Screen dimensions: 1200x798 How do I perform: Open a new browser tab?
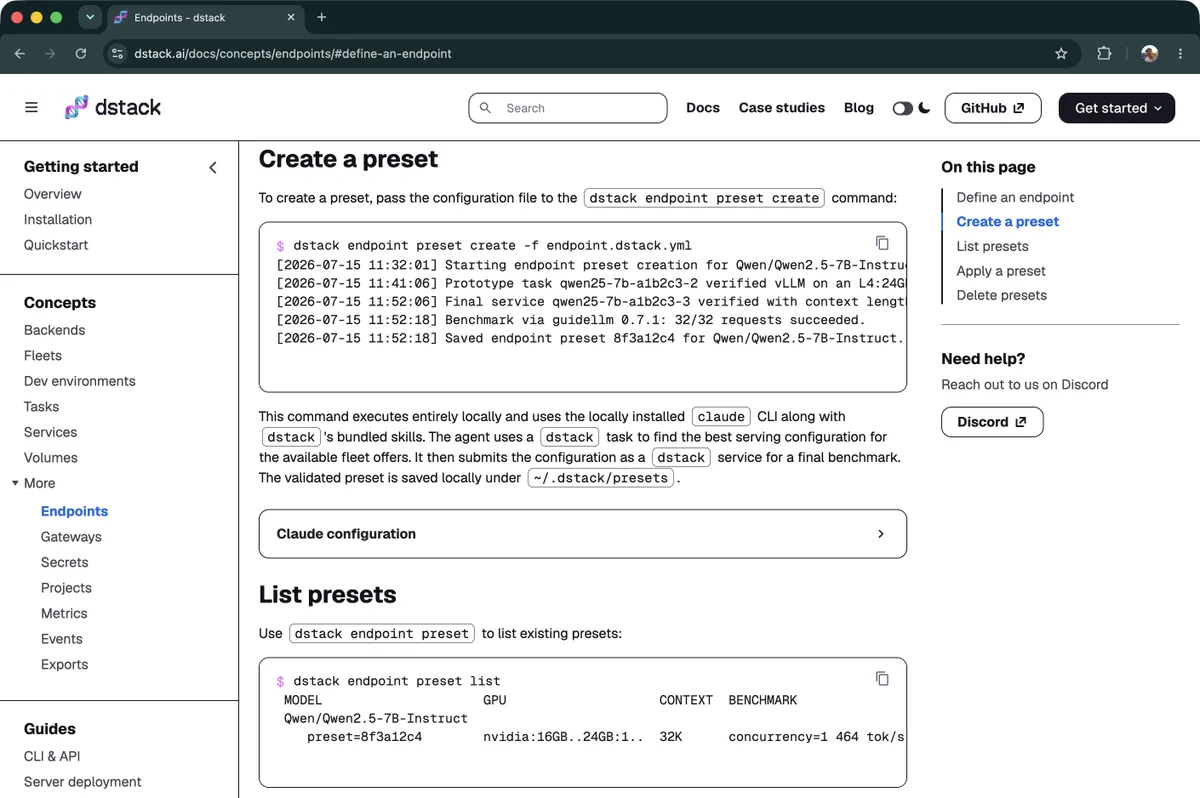click(x=322, y=17)
